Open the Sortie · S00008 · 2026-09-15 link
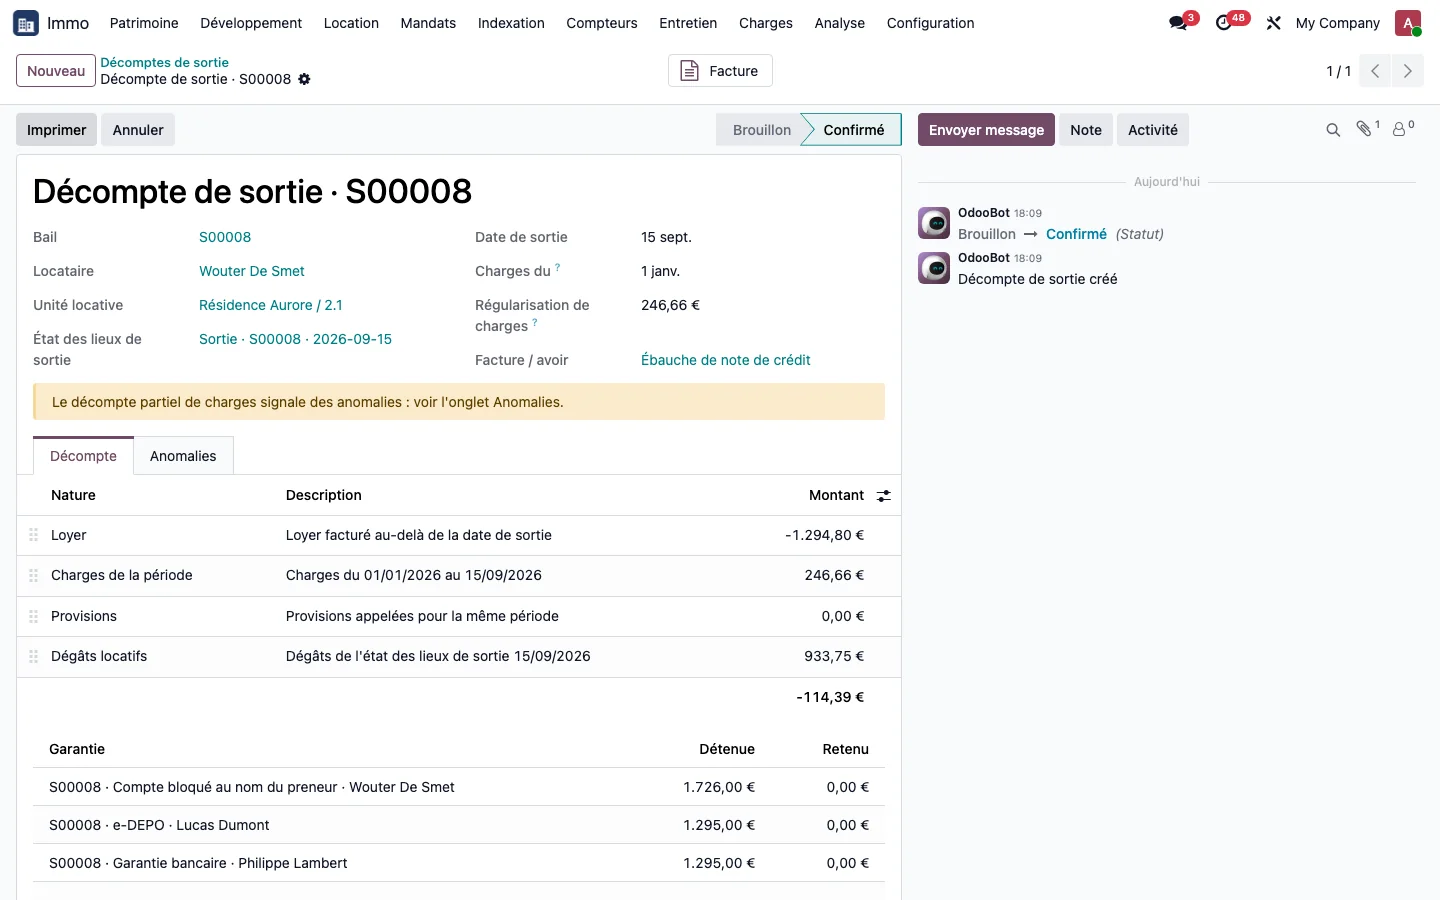1440x900 pixels. coord(295,339)
